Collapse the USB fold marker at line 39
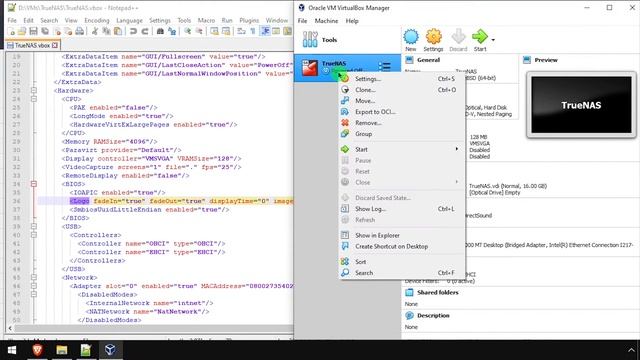This screenshot has height=360, width=640. point(34,227)
